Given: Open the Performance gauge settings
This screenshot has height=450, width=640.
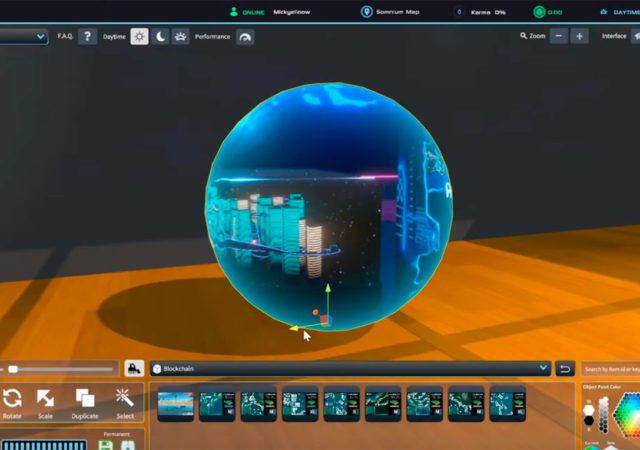Looking at the screenshot, I should pyautogui.click(x=245, y=37).
